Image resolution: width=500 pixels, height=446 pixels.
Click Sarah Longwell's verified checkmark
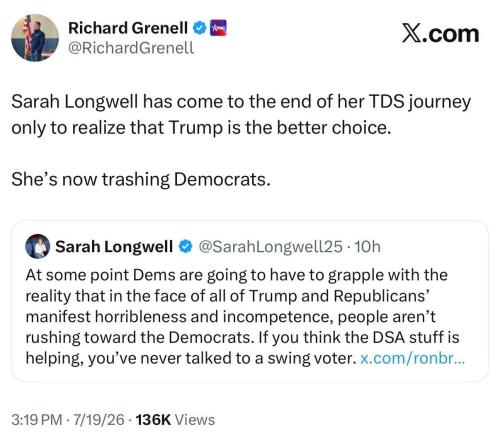pos(186,247)
